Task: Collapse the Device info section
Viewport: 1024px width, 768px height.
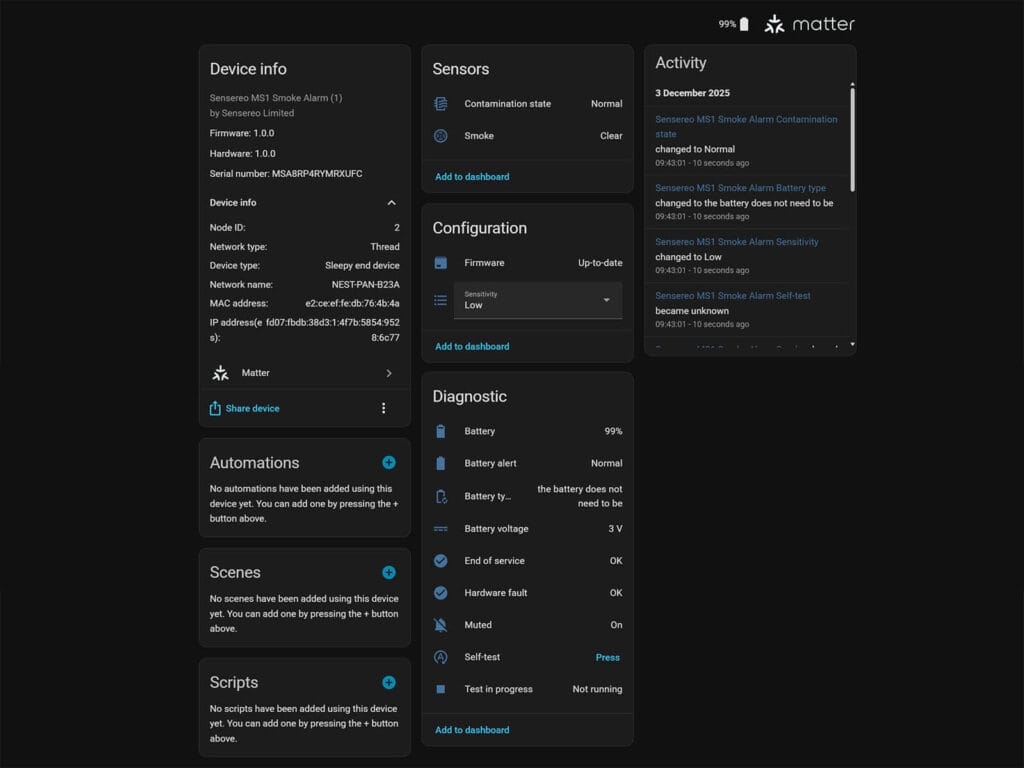Action: point(393,202)
